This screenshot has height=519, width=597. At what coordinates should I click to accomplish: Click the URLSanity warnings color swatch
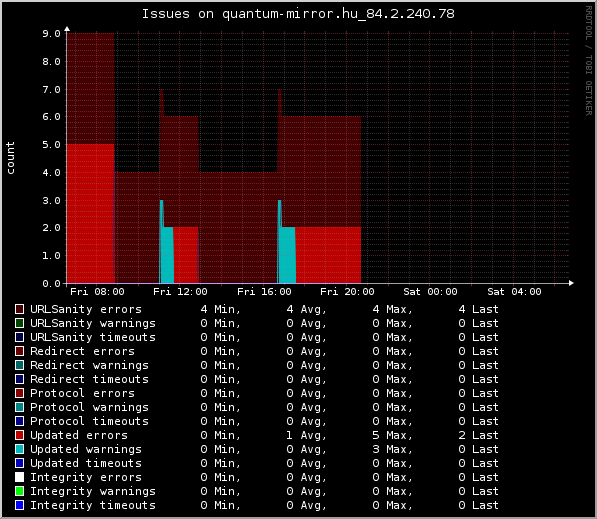[19, 323]
